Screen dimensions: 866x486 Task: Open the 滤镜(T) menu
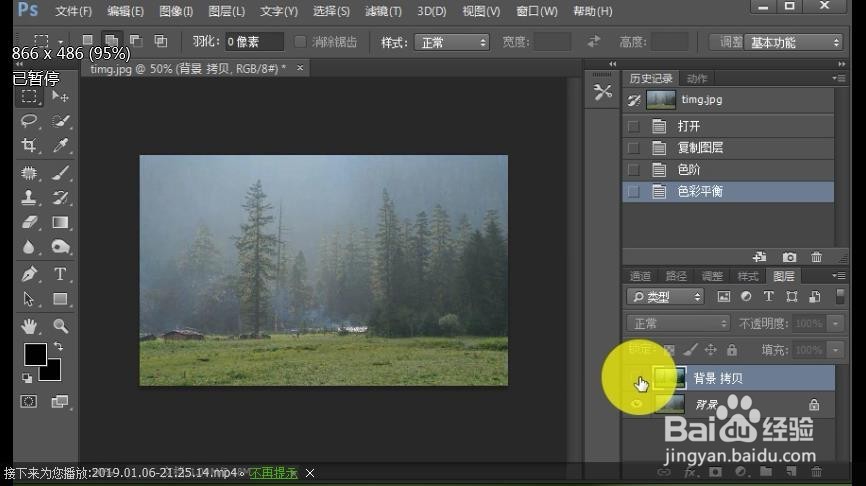[x=383, y=10]
